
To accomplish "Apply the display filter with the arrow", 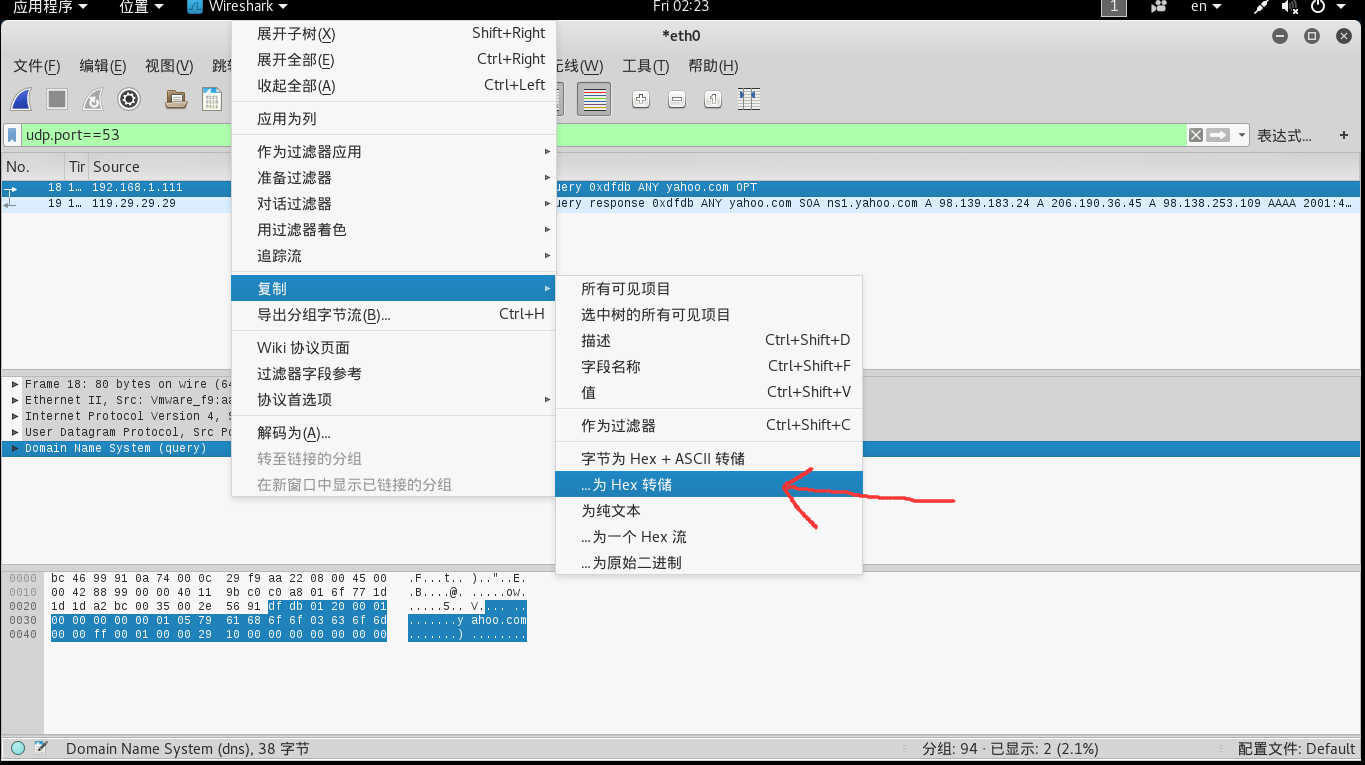I will tap(1218, 135).
